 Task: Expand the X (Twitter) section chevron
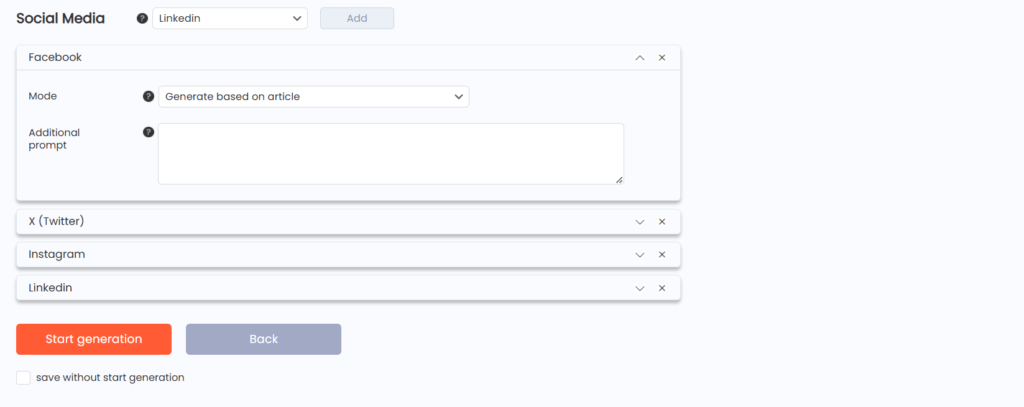[x=640, y=221]
